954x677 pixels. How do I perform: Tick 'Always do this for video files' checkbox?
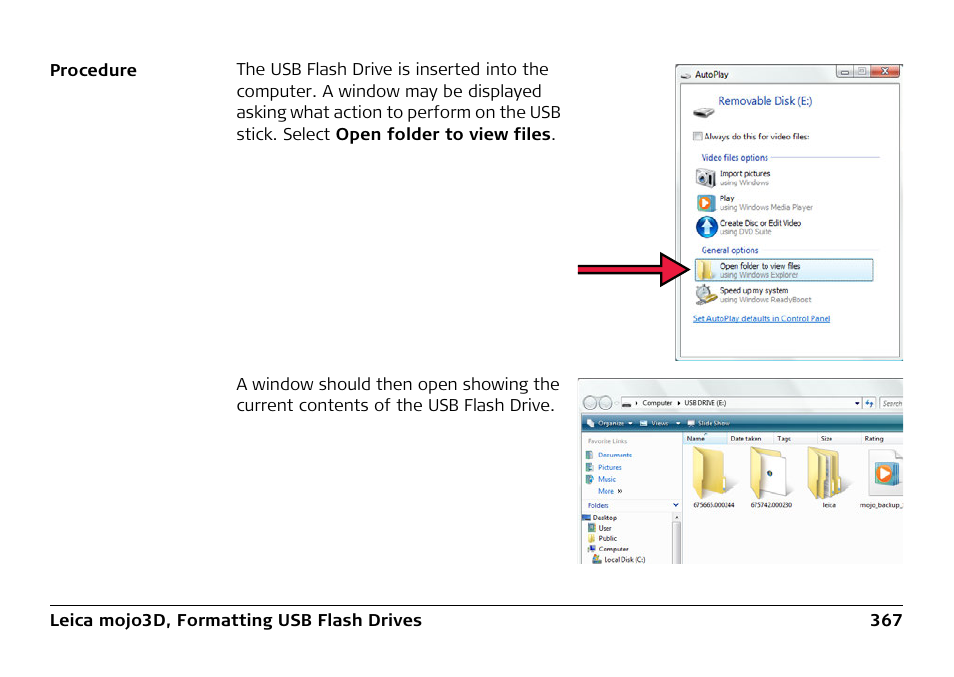click(698, 136)
